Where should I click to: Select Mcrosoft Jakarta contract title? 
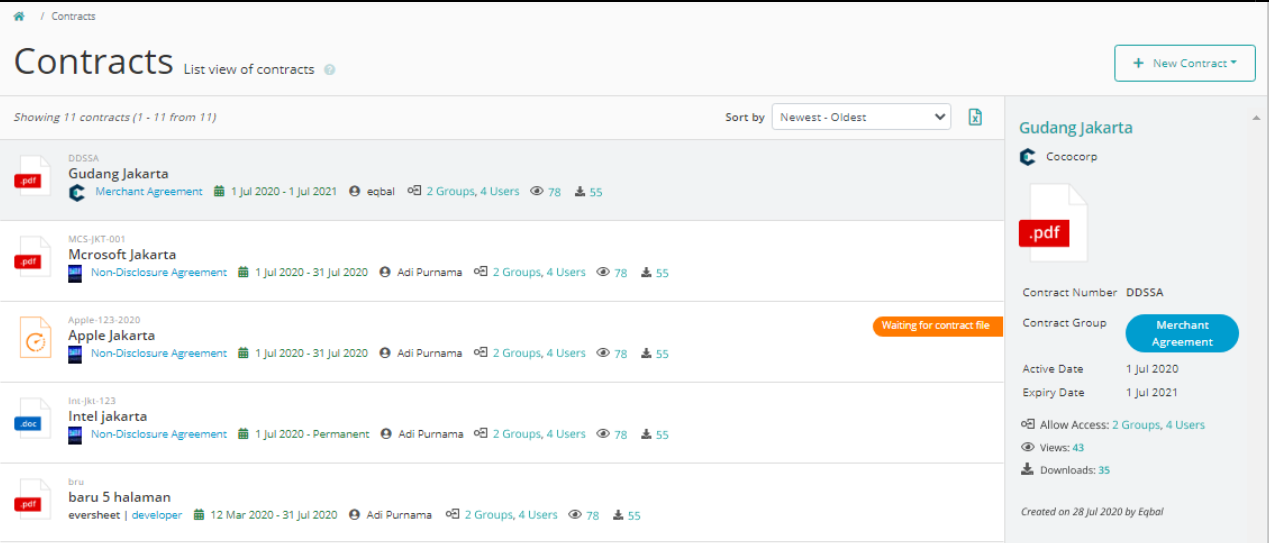click(122, 255)
